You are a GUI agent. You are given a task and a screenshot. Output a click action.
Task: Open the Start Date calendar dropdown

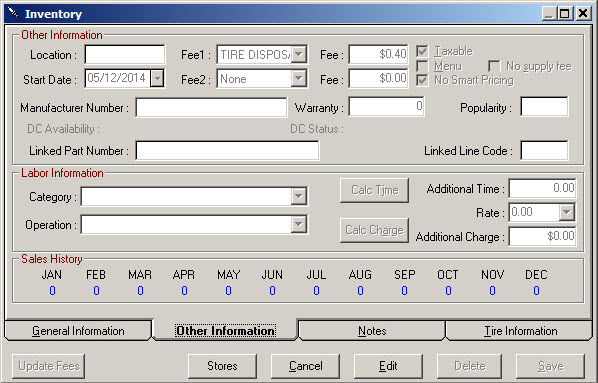tap(157, 79)
